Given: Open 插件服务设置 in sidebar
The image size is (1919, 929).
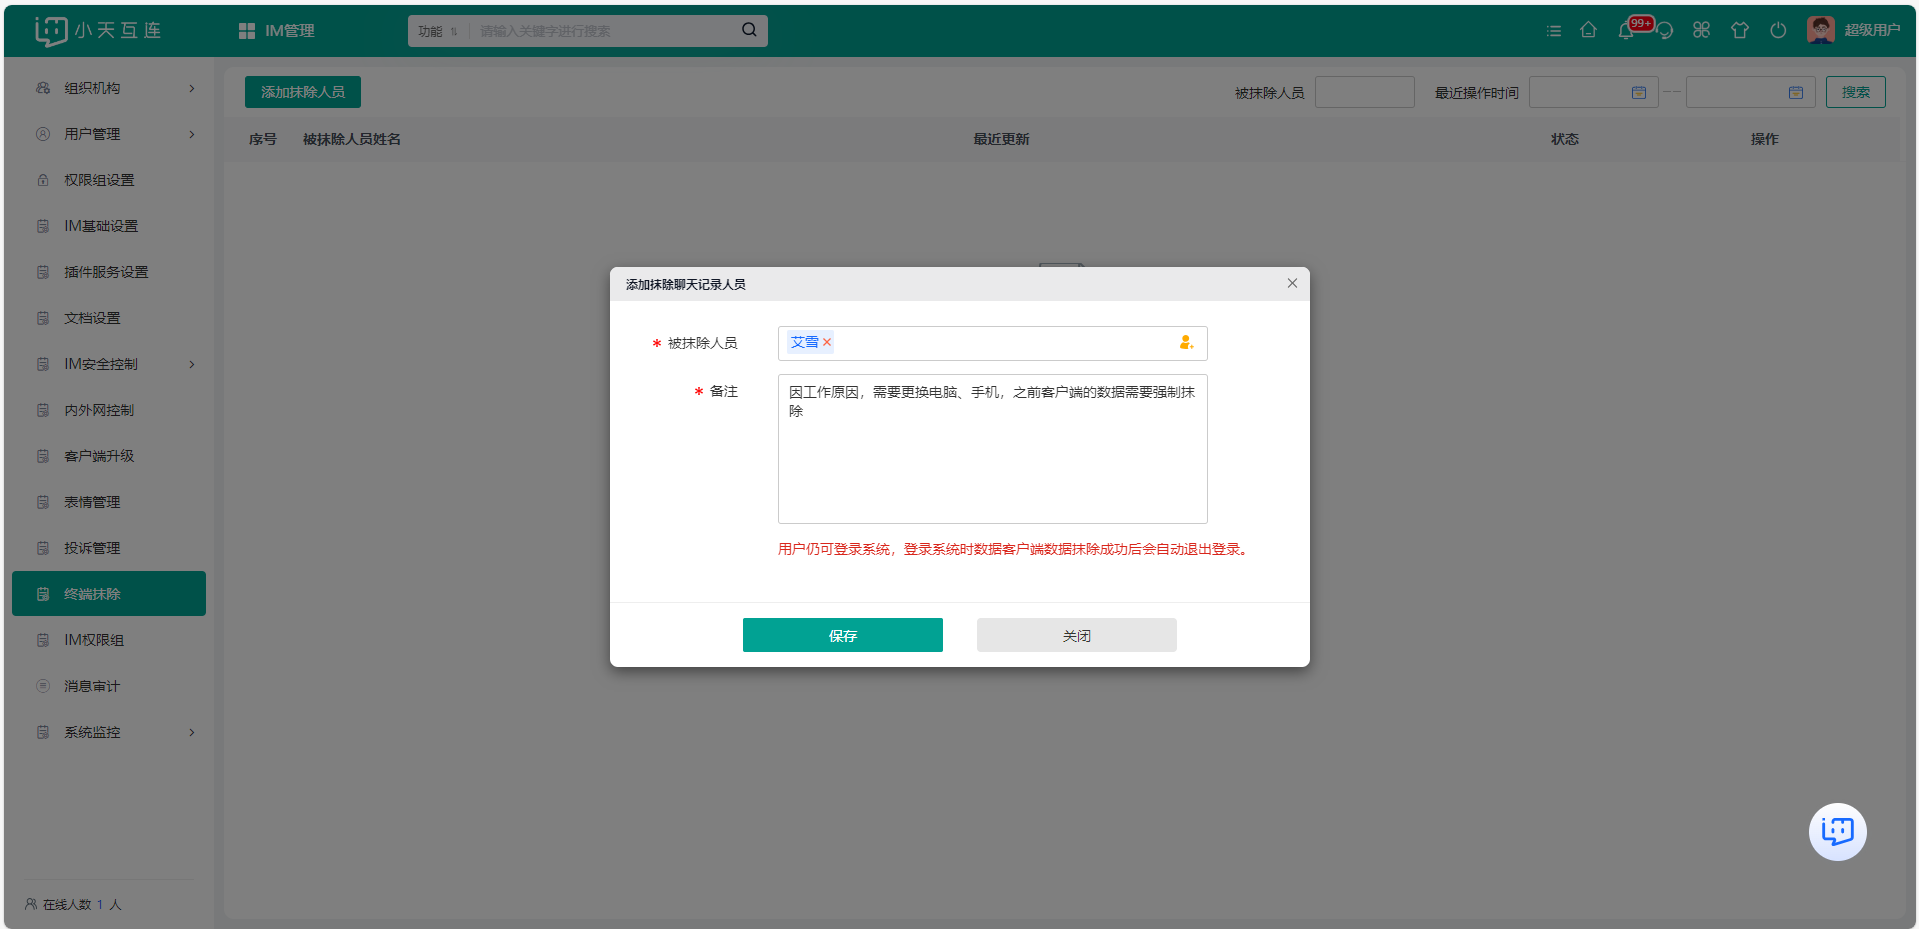Looking at the screenshot, I should (109, 272).
